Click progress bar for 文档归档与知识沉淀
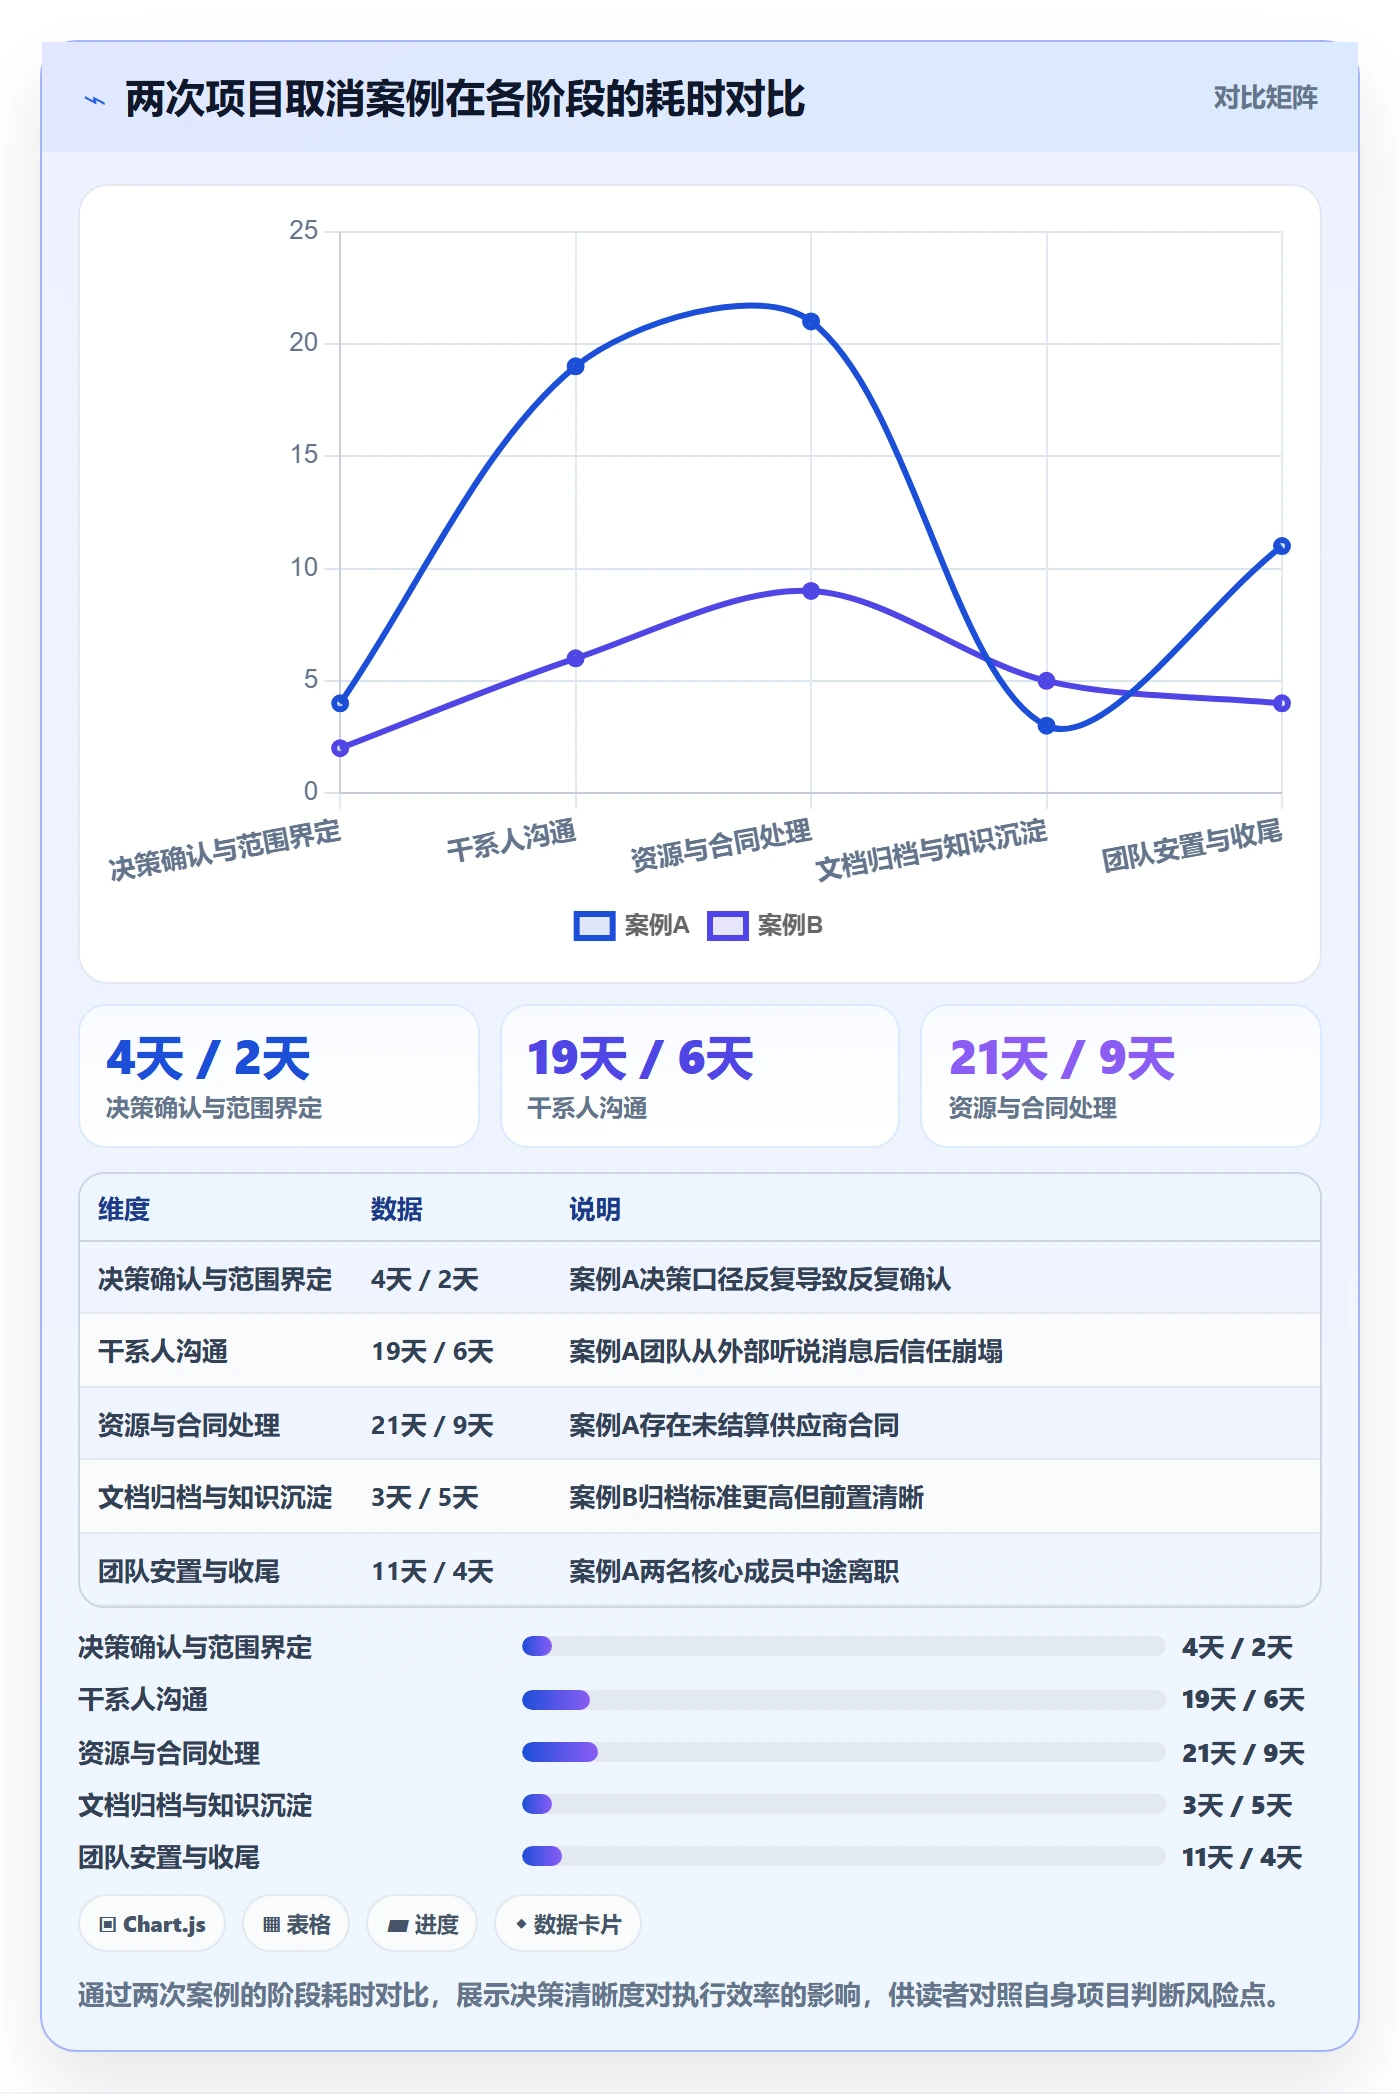 tap(844, 1804)
